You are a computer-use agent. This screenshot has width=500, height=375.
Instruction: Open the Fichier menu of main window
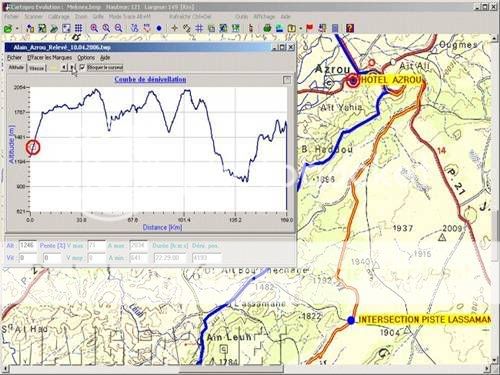pos(11,16)
